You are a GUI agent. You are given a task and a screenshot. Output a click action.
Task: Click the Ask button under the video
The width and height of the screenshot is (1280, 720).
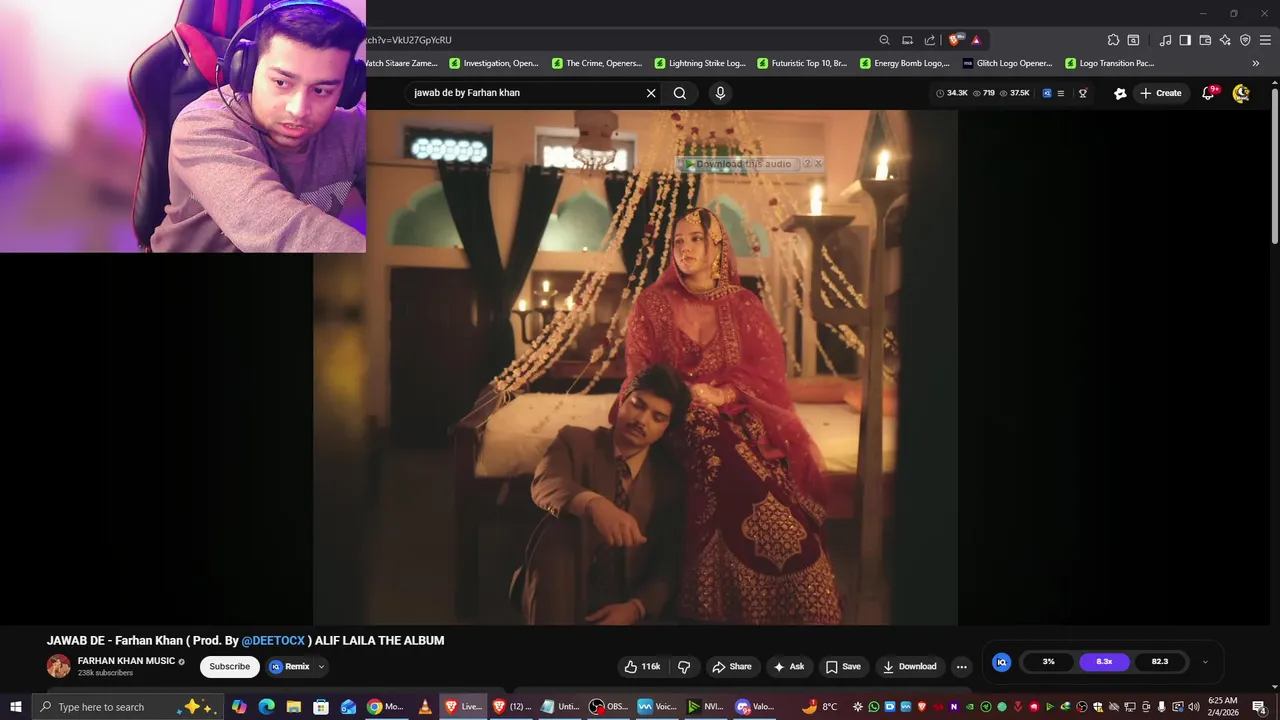coord(789,666)
